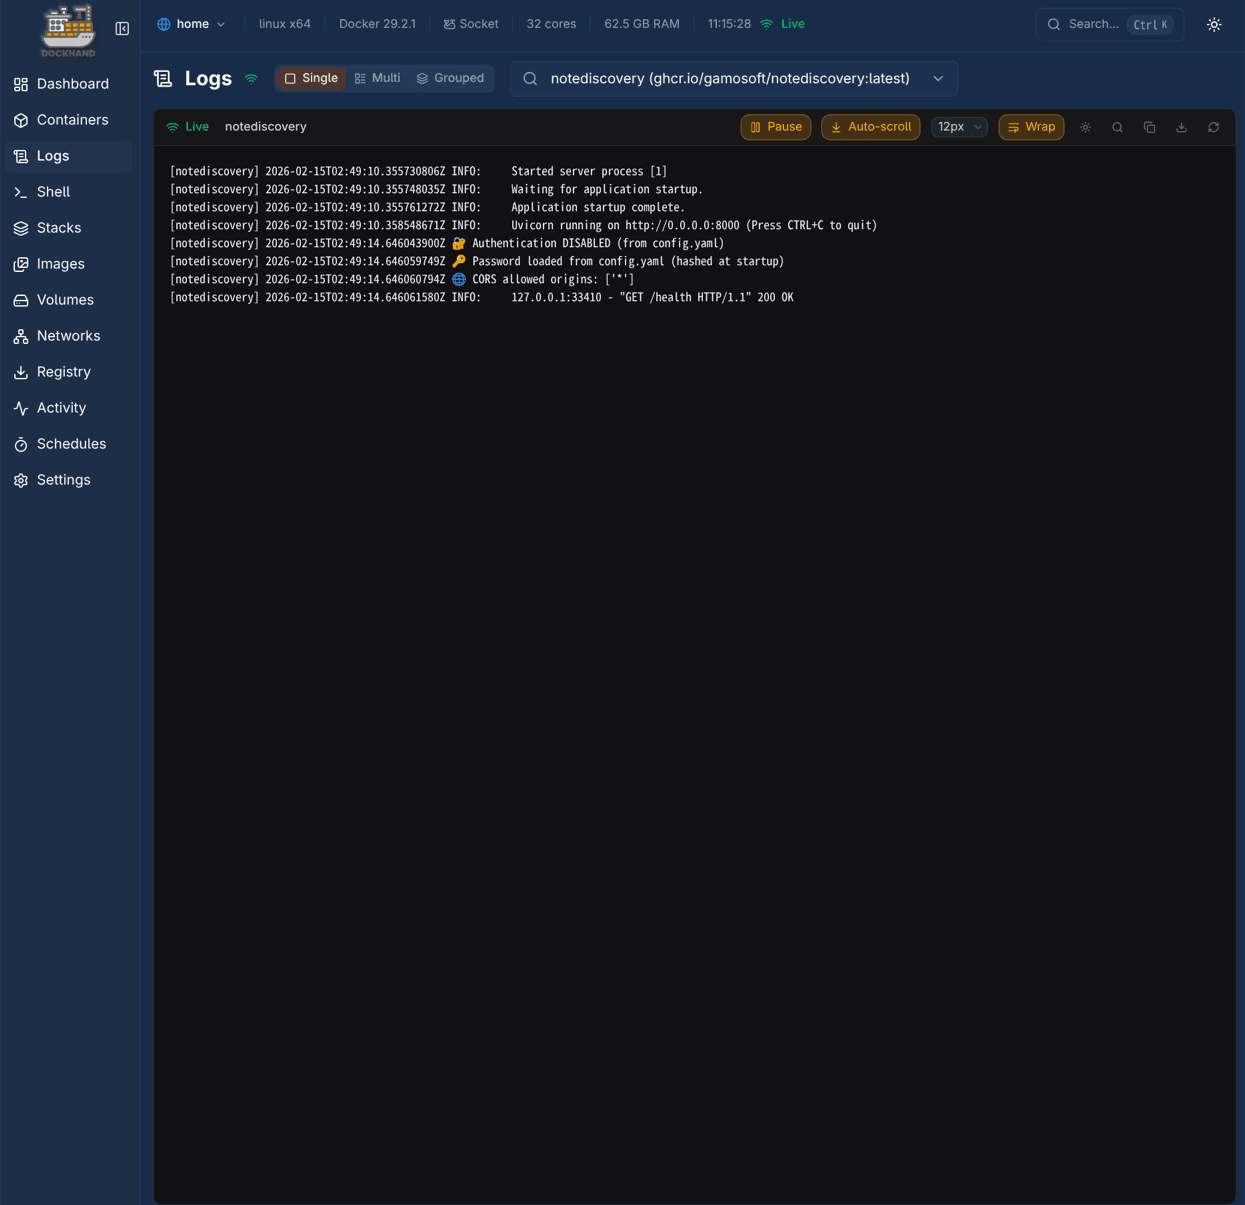Open the Networks page
This screenshot has height=1205, width=1245.
pos(68,335)
